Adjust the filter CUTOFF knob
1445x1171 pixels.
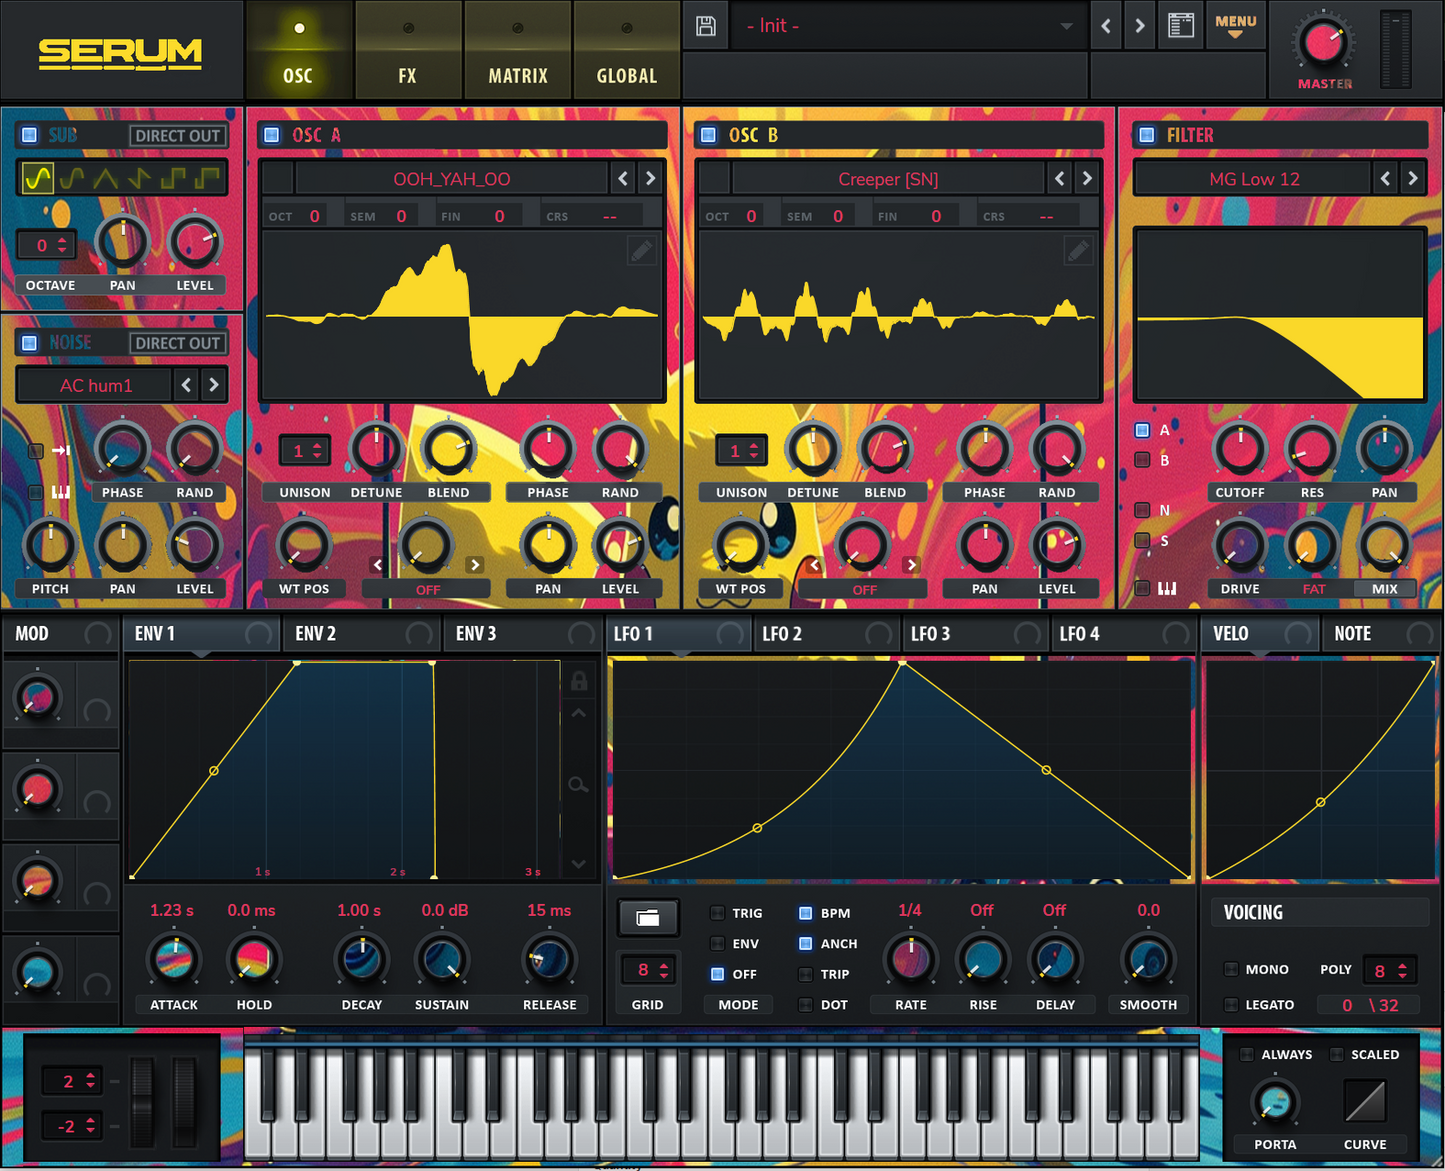(1240, 449)
